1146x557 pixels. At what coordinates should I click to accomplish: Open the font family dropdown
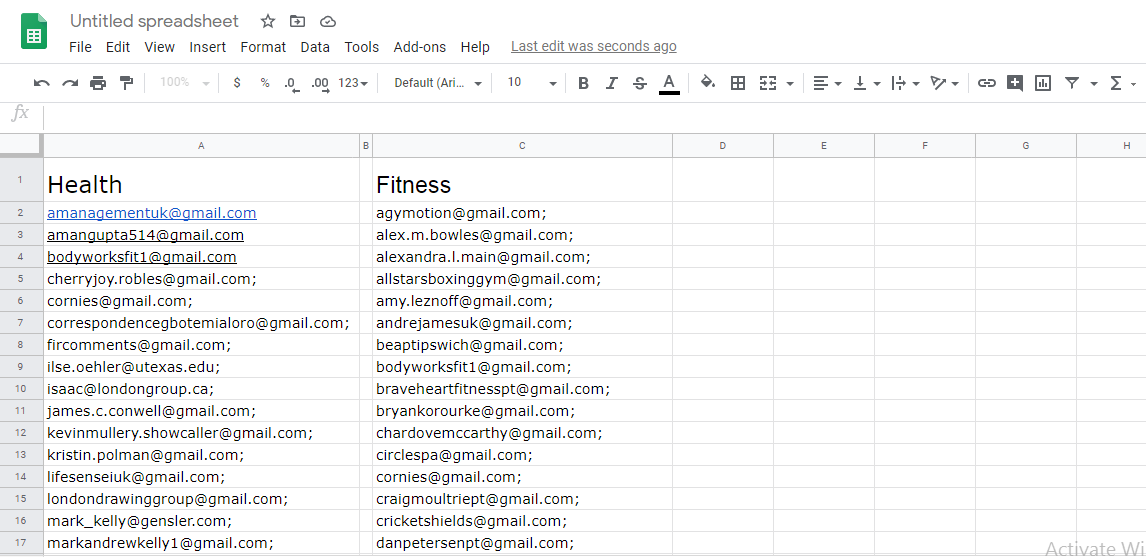tap(438, 83)
